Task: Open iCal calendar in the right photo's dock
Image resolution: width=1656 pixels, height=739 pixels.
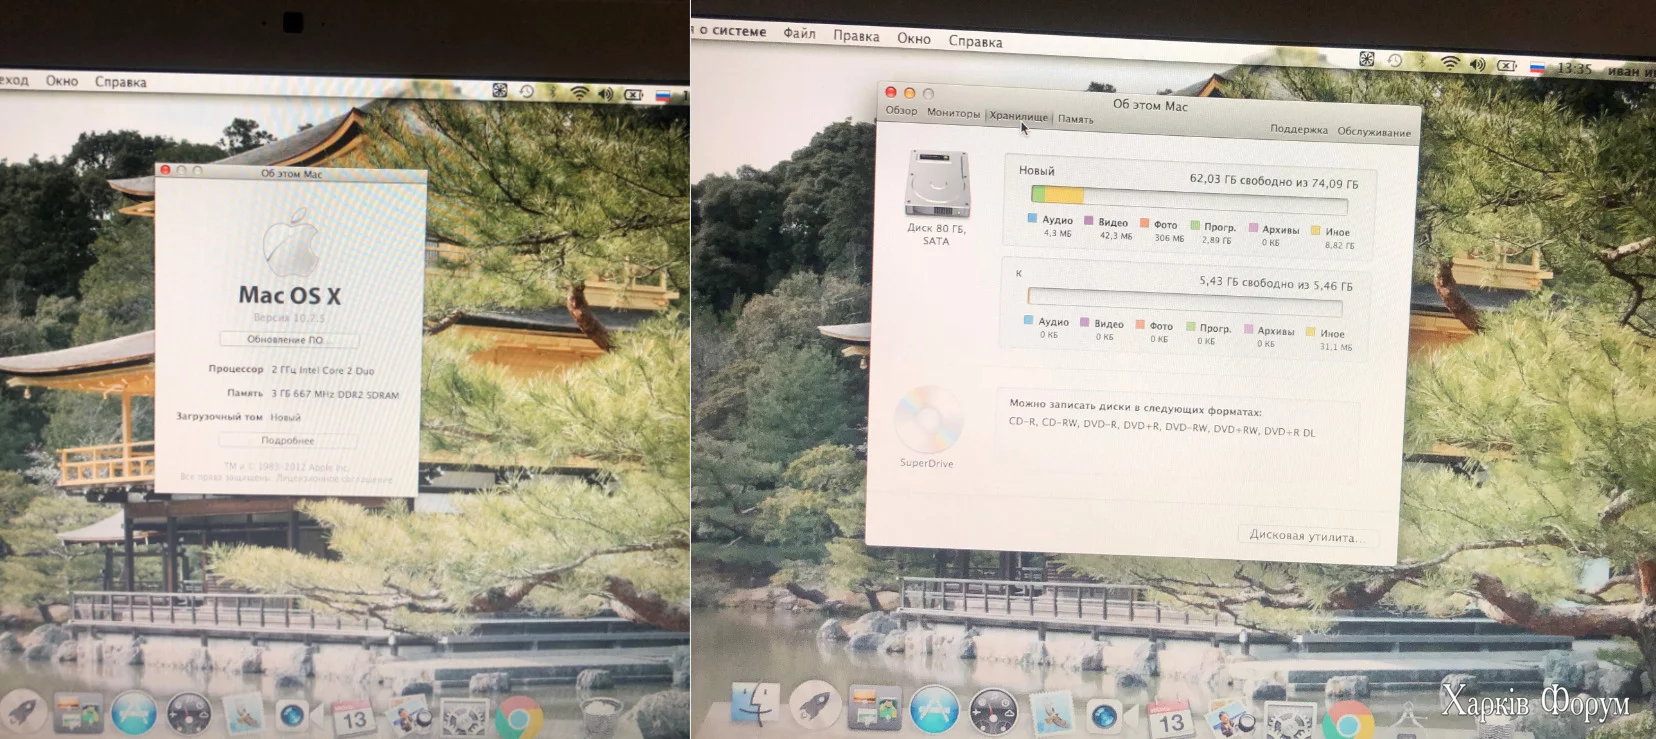Action: [x=1170, y=718]
